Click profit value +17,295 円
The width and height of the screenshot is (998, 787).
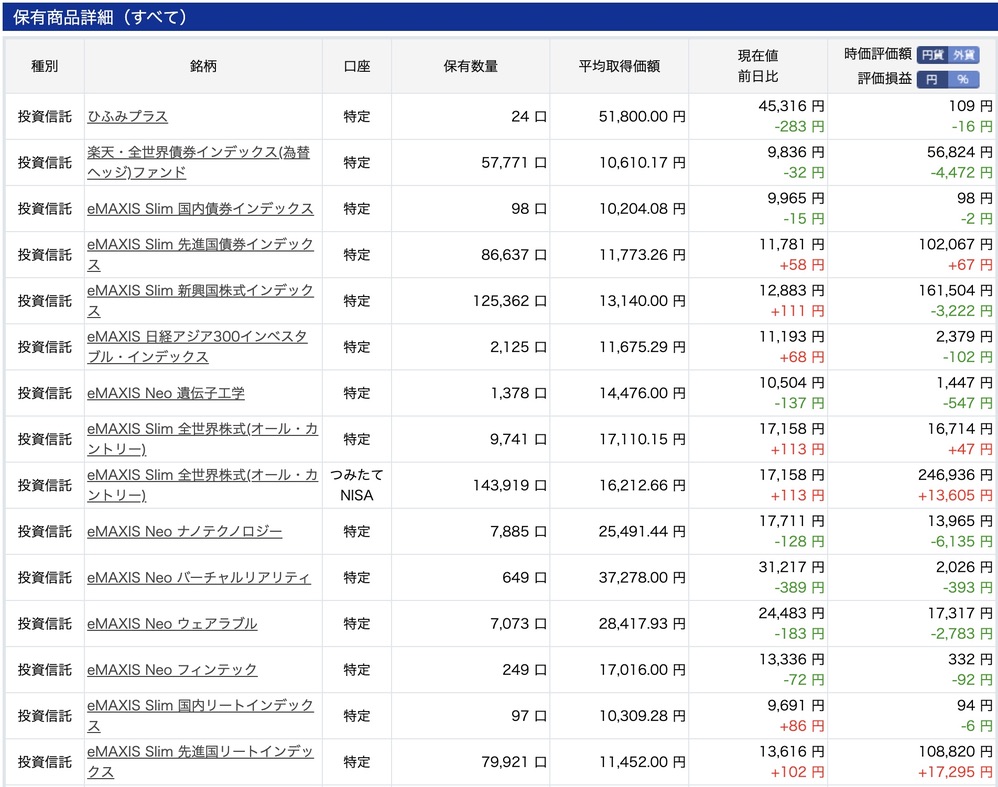(x=955, y=772)
